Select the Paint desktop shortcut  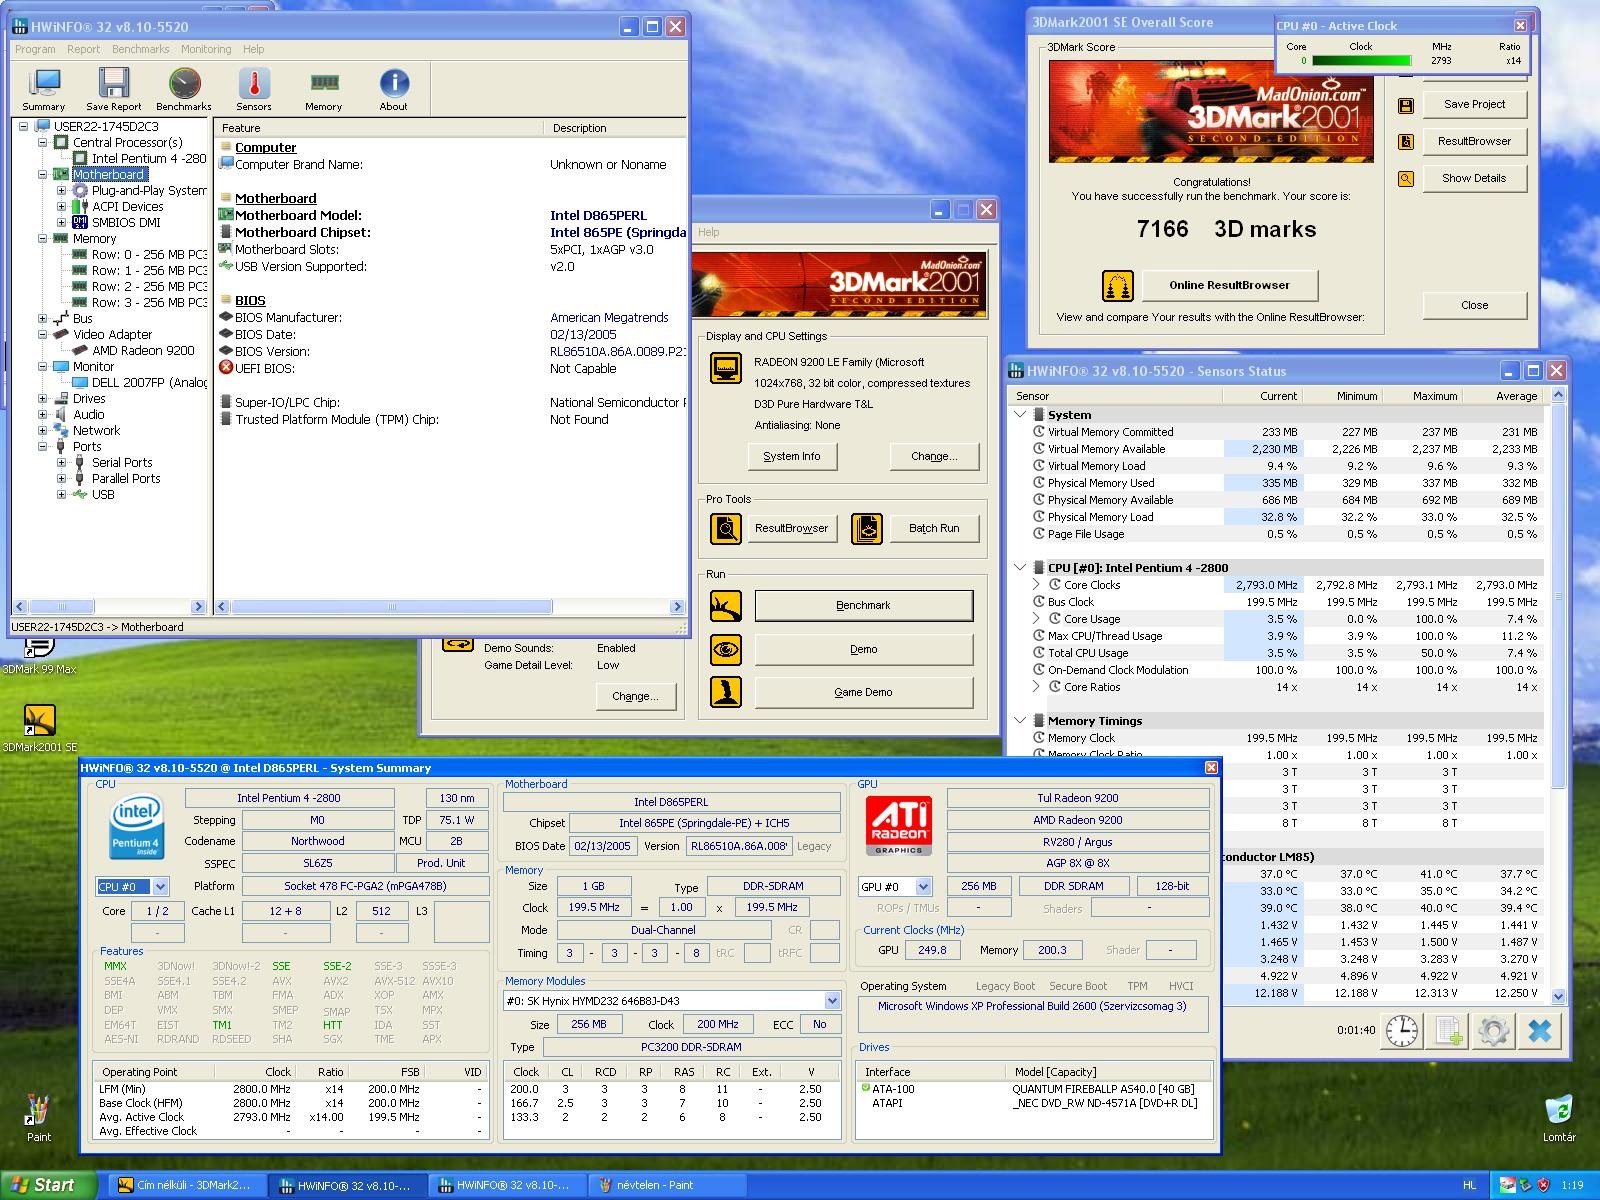click(38, 1118)
